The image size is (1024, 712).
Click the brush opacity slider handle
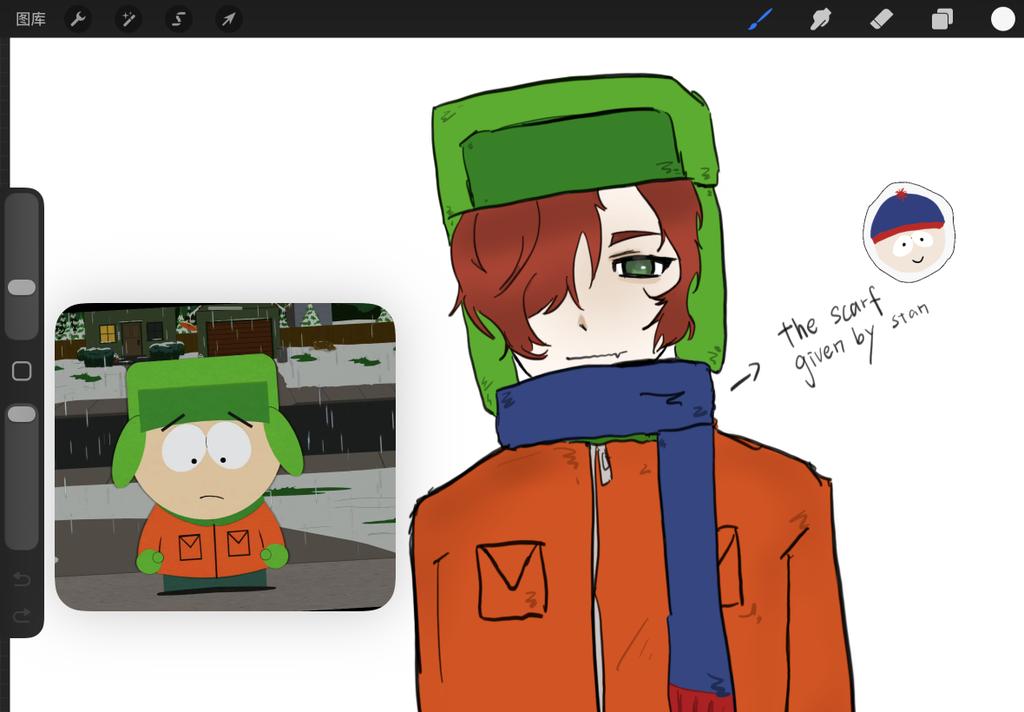pos(22,414)
